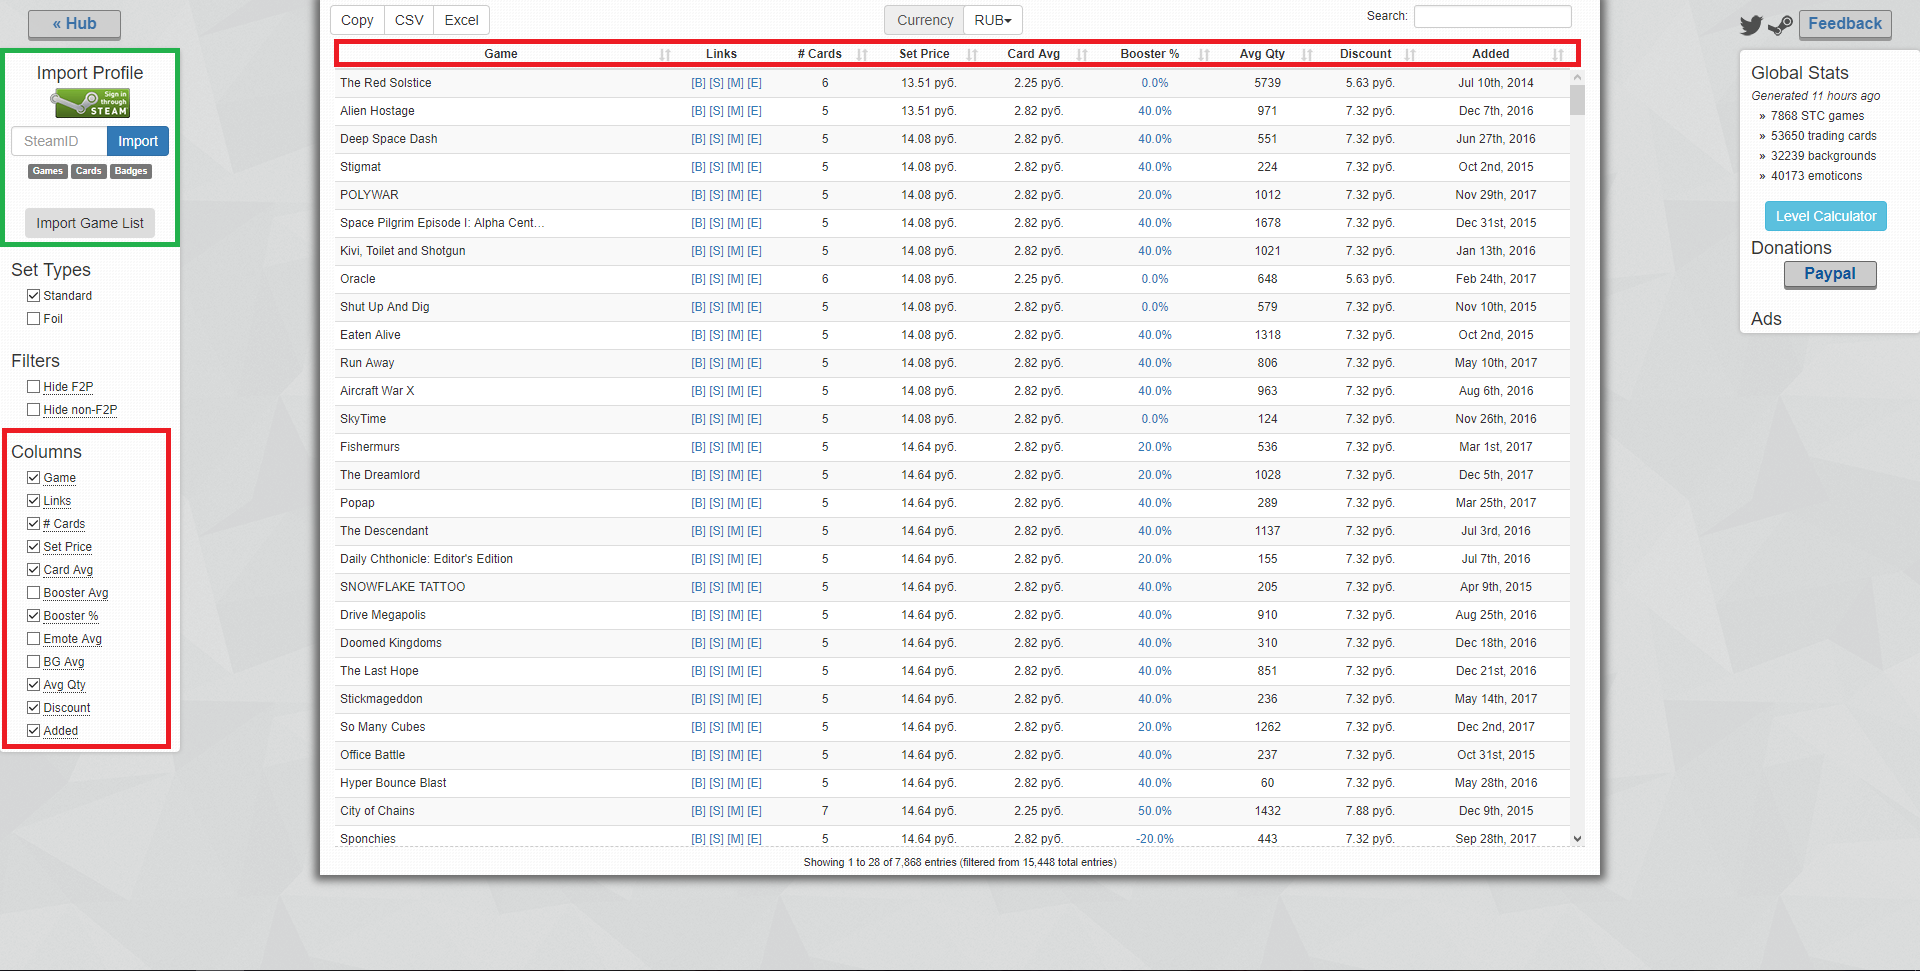Viewport: 1920px width, 971px height.
Task: Select the City of Chains row
Action: pyautogui.click(x=952, y=811)
